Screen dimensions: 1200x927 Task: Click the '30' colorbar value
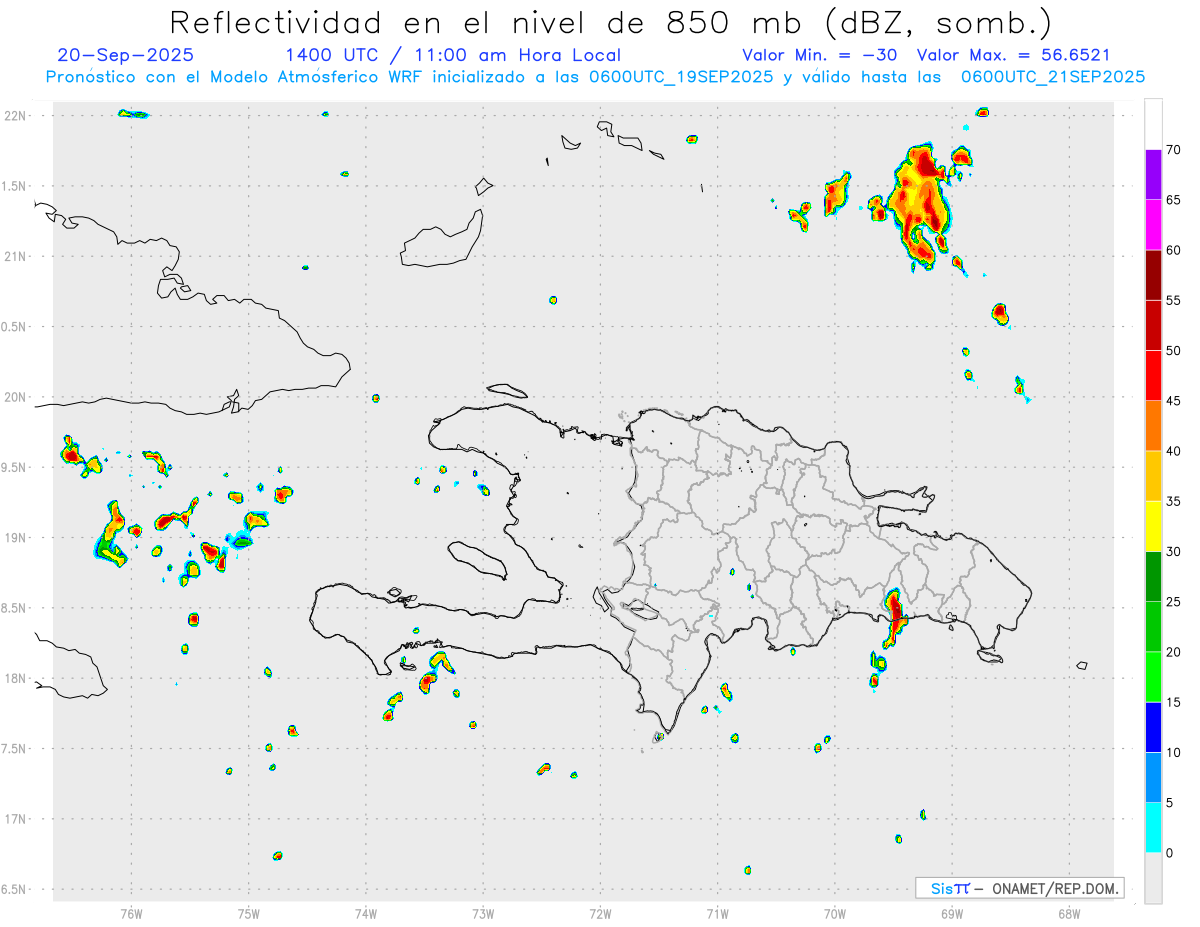[x=1174, y=552]
